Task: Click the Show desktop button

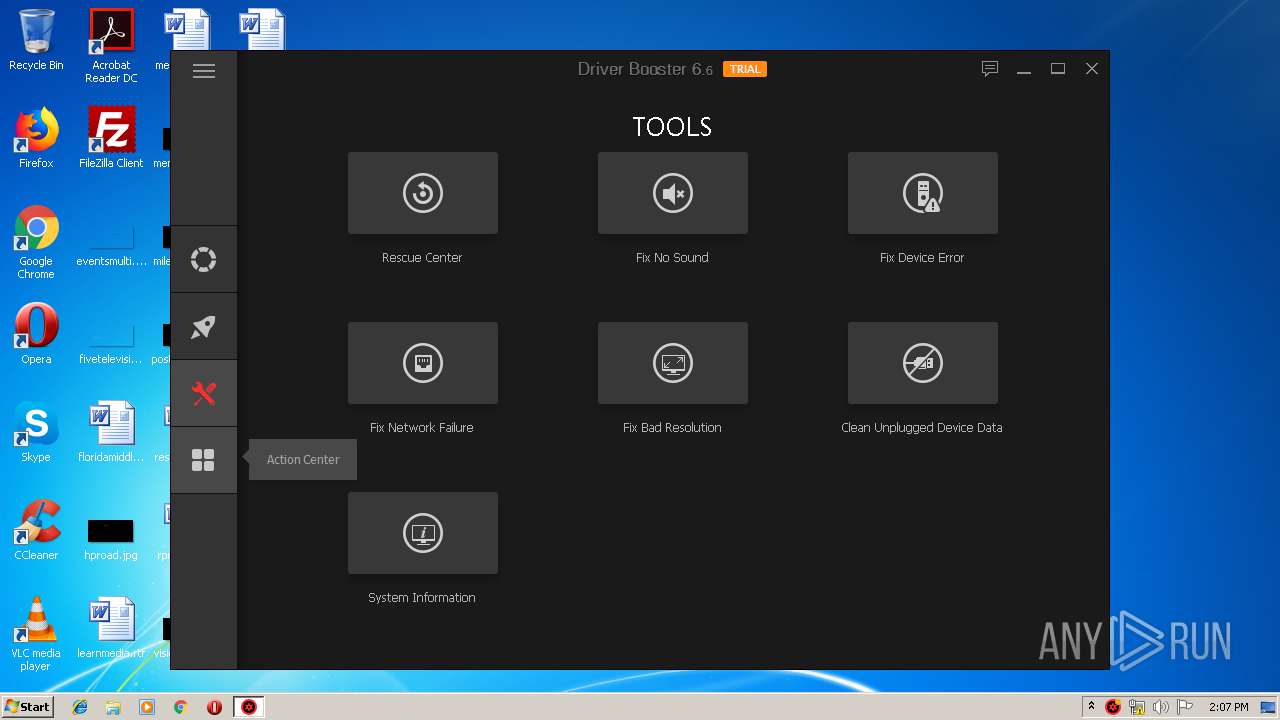Action: (x=1270, y=707)
